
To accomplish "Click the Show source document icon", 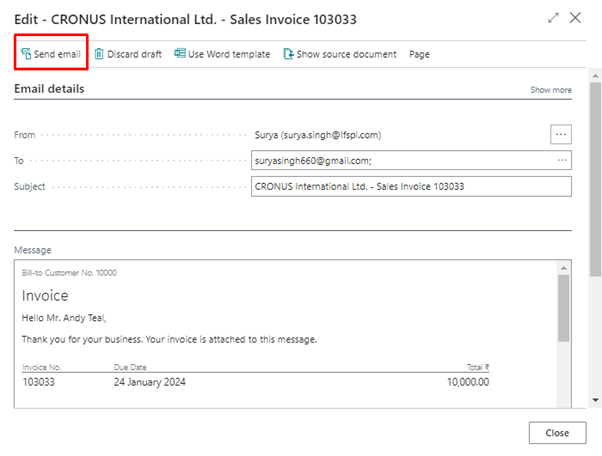I will pos(289,54).
